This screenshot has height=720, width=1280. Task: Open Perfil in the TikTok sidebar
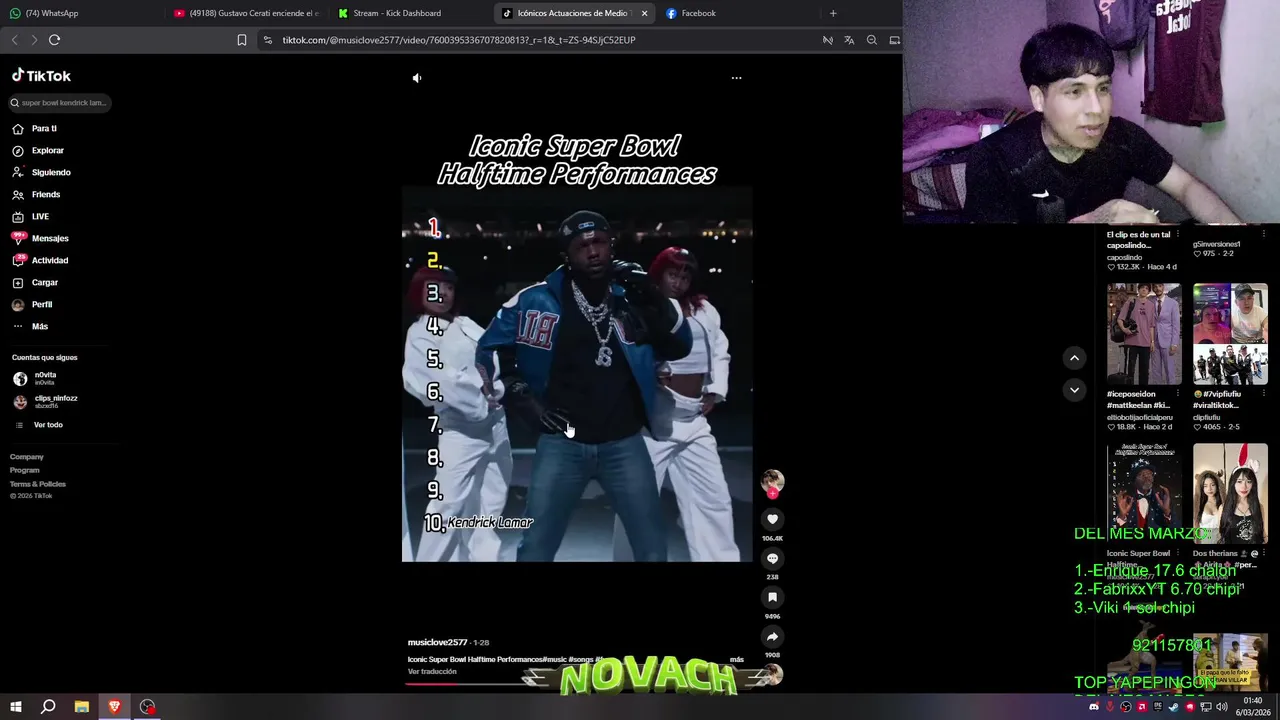(32, 305)
